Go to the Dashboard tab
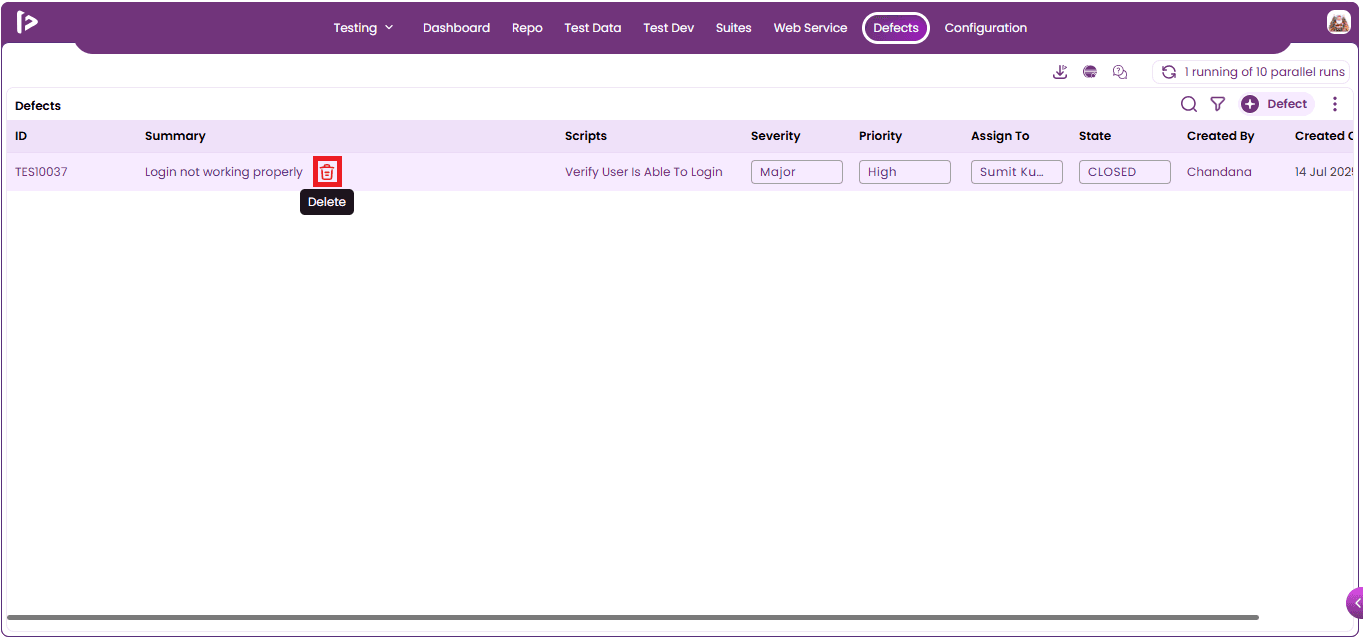1363x638 pixels. tap(456, 28)
